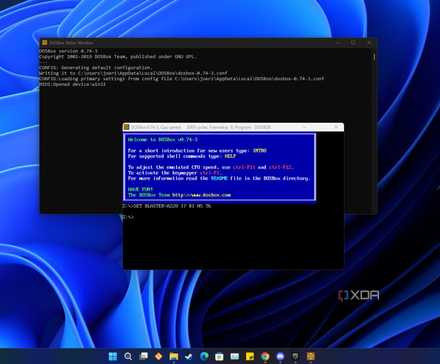Switch to DOSBox Status Window taskbar icon

click(x=295, y=356)
